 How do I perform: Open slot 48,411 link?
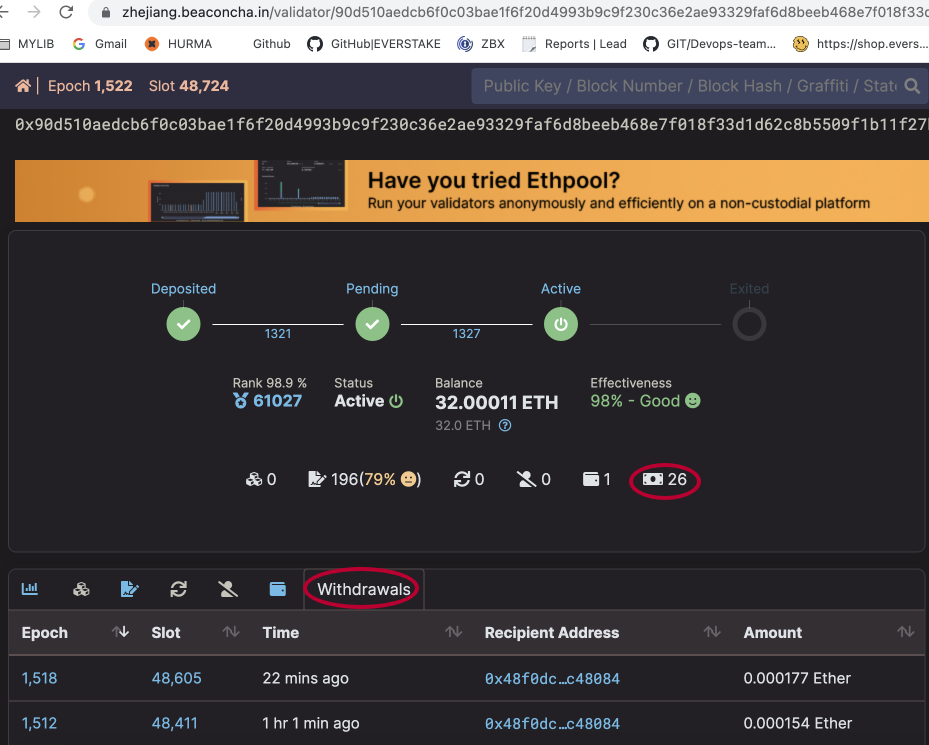point(174,723)
